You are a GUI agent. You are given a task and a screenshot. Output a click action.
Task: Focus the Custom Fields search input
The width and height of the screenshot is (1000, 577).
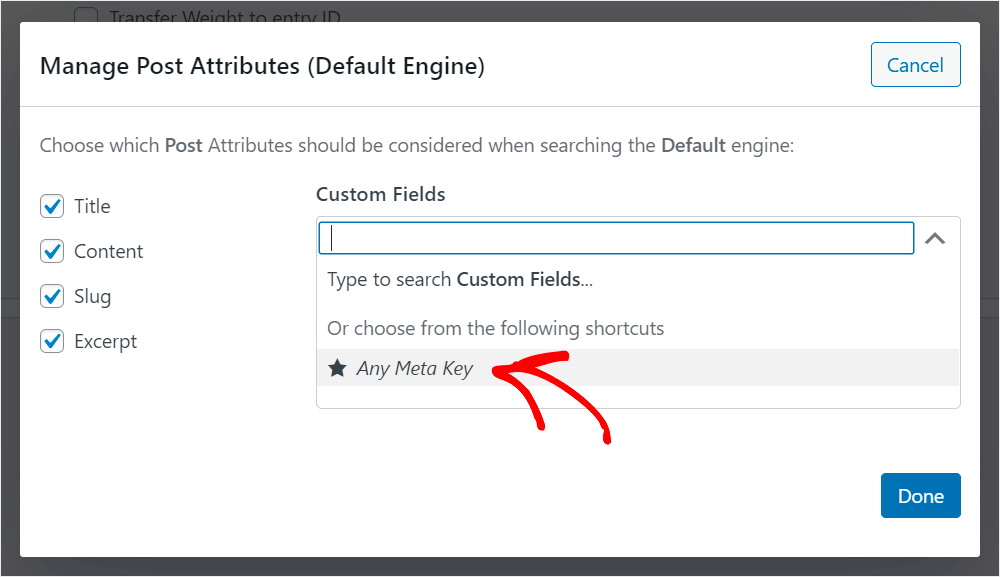point(616,238)
